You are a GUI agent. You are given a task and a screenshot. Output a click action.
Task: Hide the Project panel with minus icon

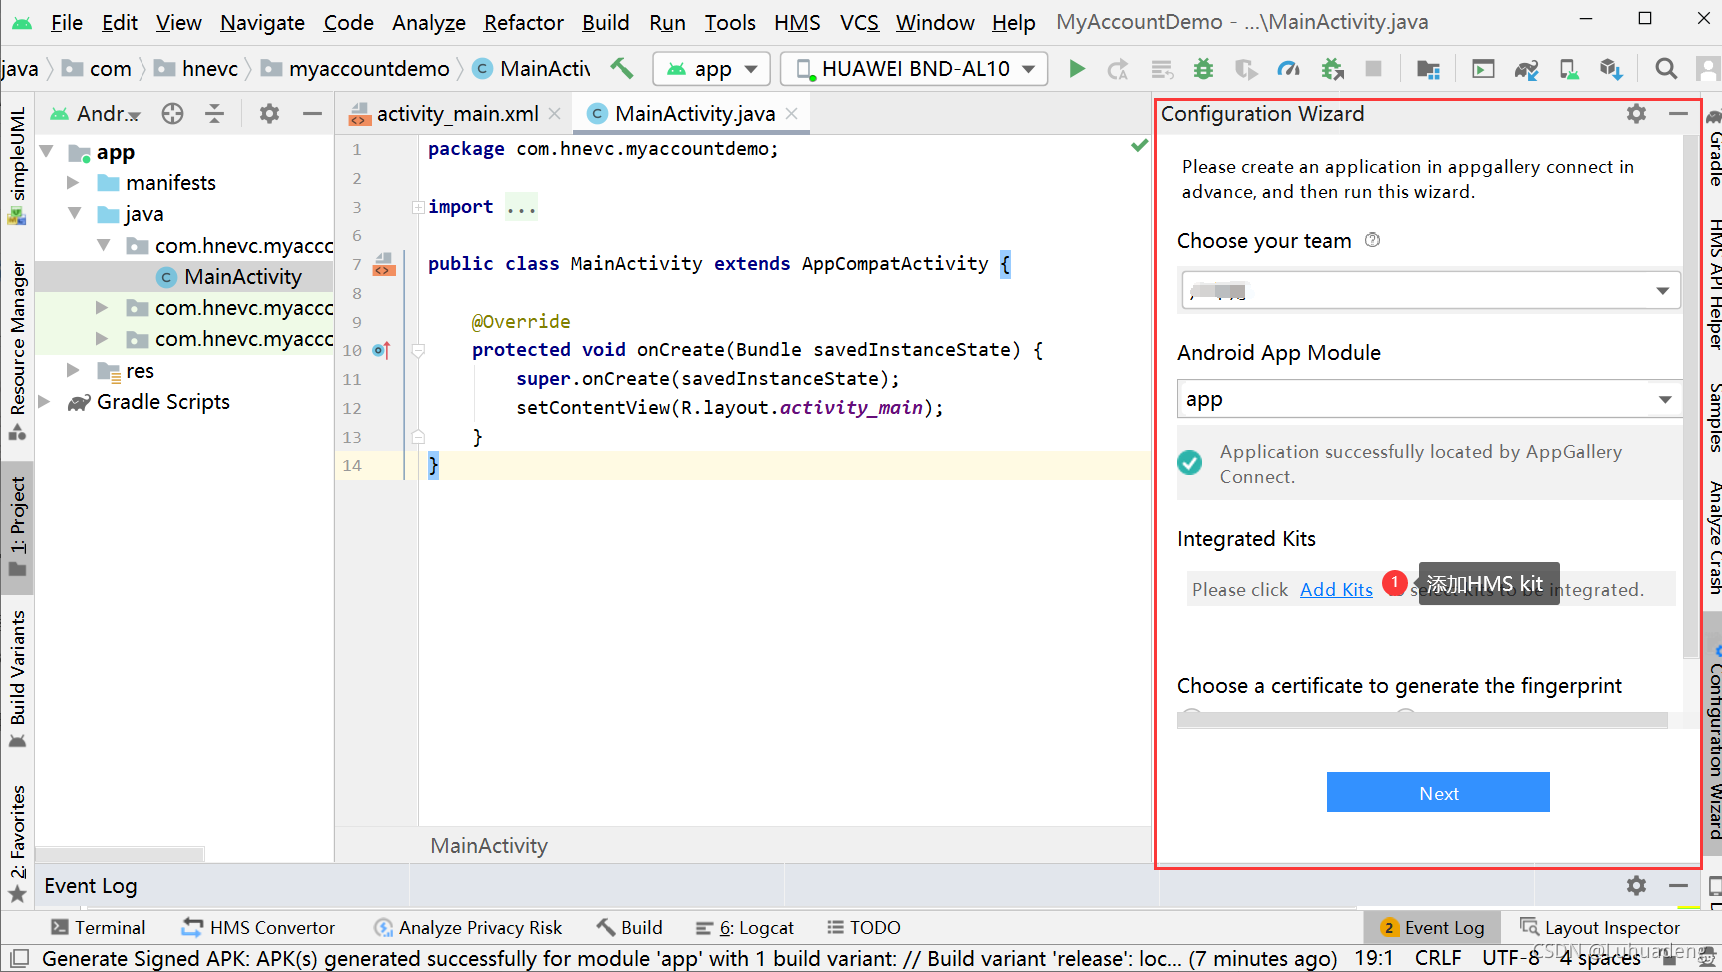312,114
